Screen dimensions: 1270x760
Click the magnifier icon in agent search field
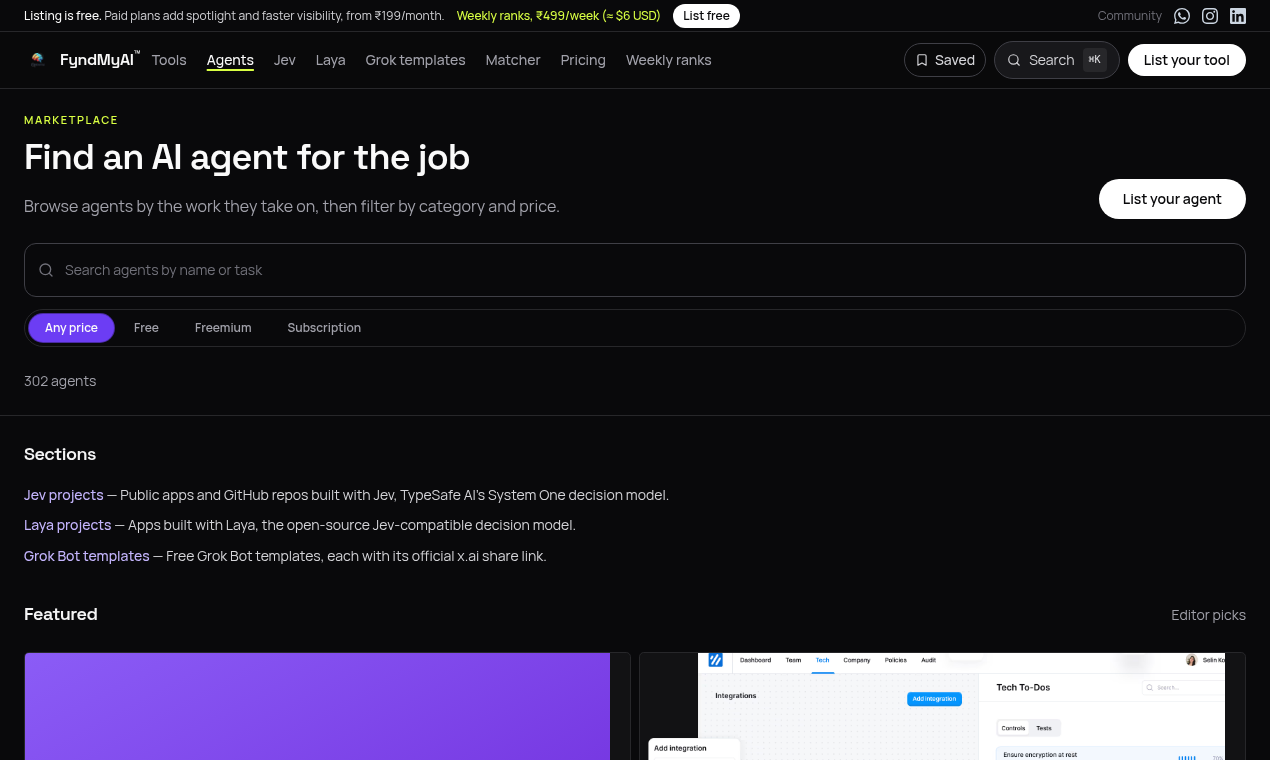[46, 270]
